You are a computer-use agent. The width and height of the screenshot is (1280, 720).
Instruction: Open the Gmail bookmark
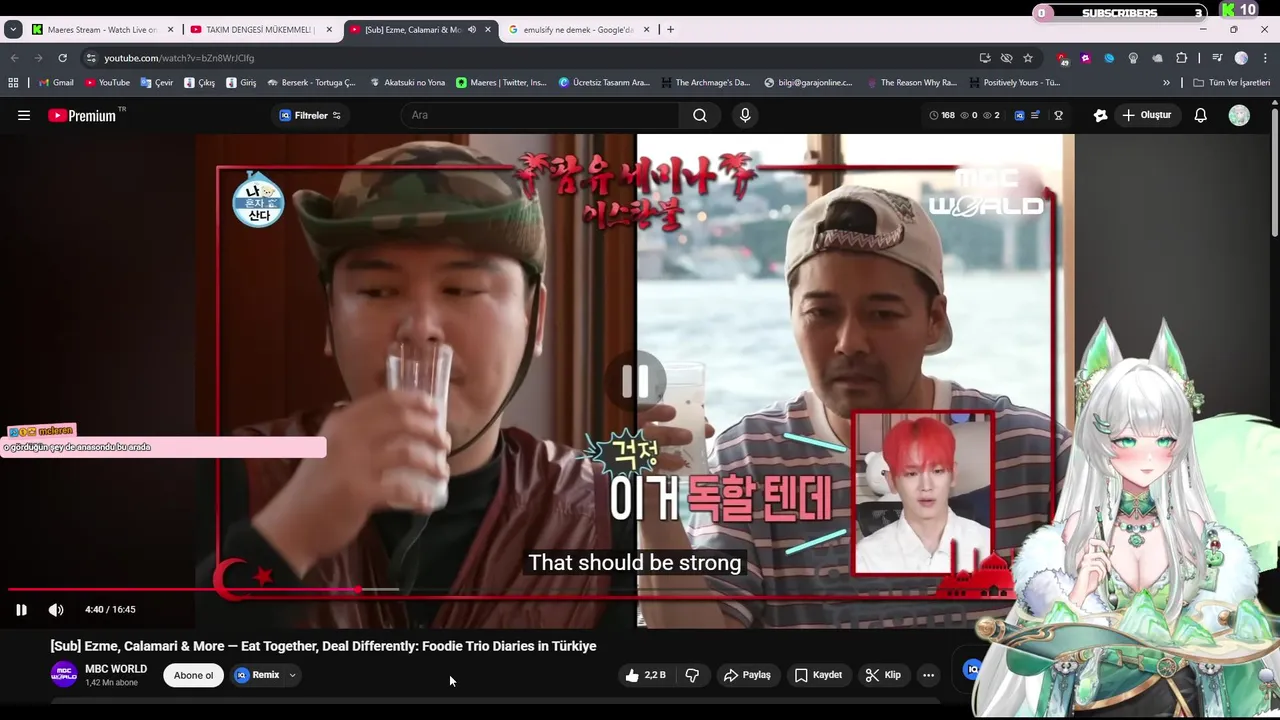pos(56,83)
